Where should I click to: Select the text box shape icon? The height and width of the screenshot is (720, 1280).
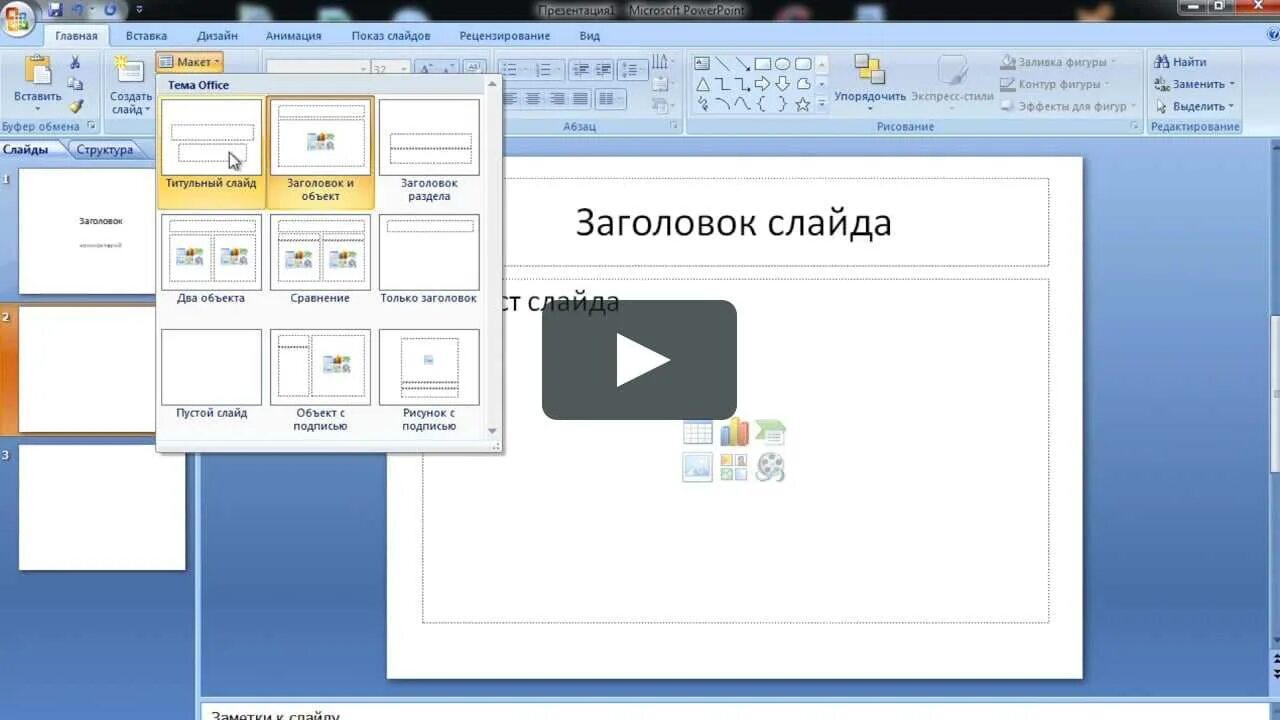click(702, 63)
